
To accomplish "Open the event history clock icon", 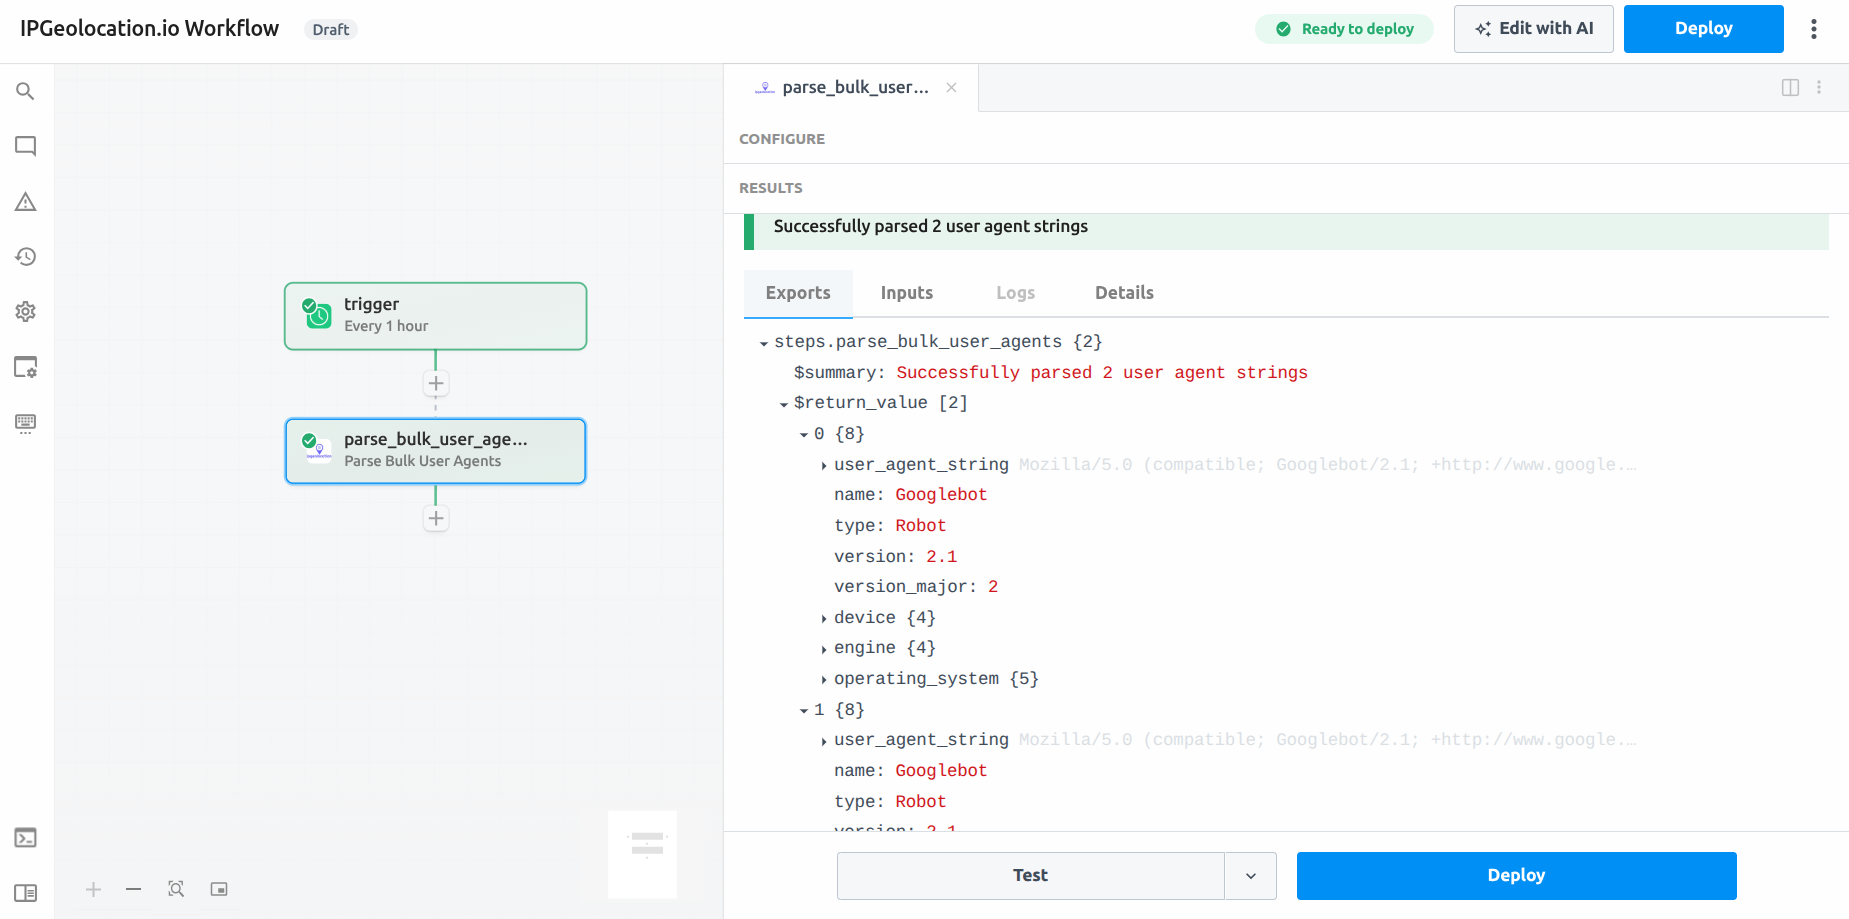I will [x=25, y=257].
